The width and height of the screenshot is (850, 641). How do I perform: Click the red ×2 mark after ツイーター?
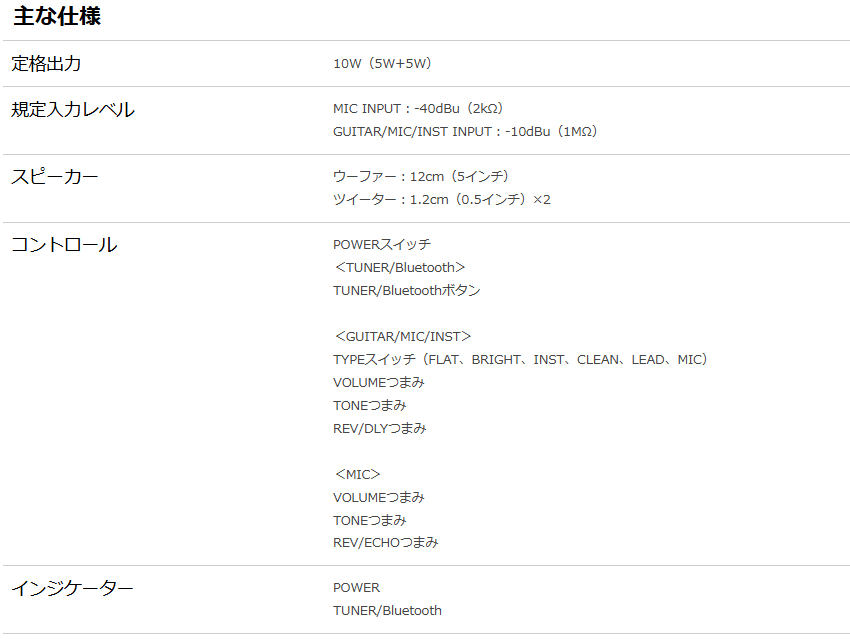(542, 199)
